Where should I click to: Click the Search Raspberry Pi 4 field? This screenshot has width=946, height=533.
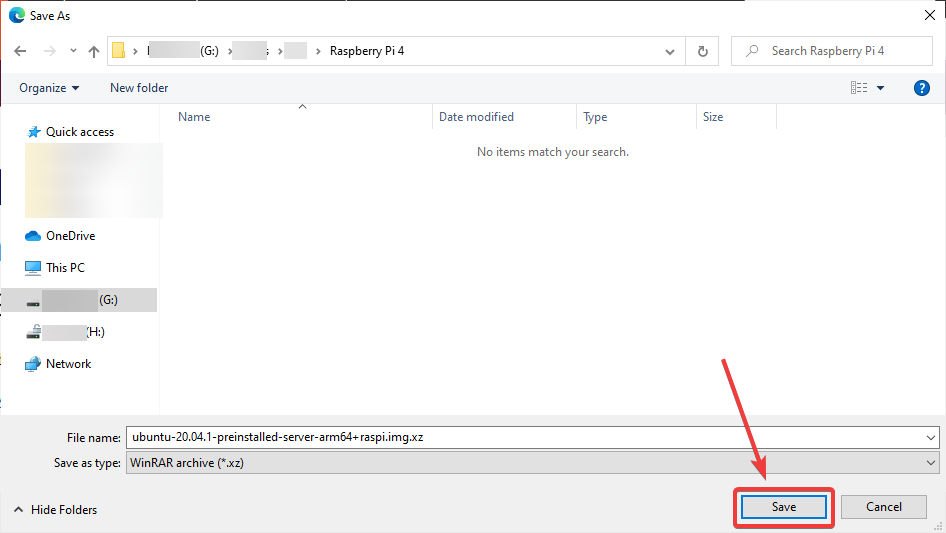[832, 51]
